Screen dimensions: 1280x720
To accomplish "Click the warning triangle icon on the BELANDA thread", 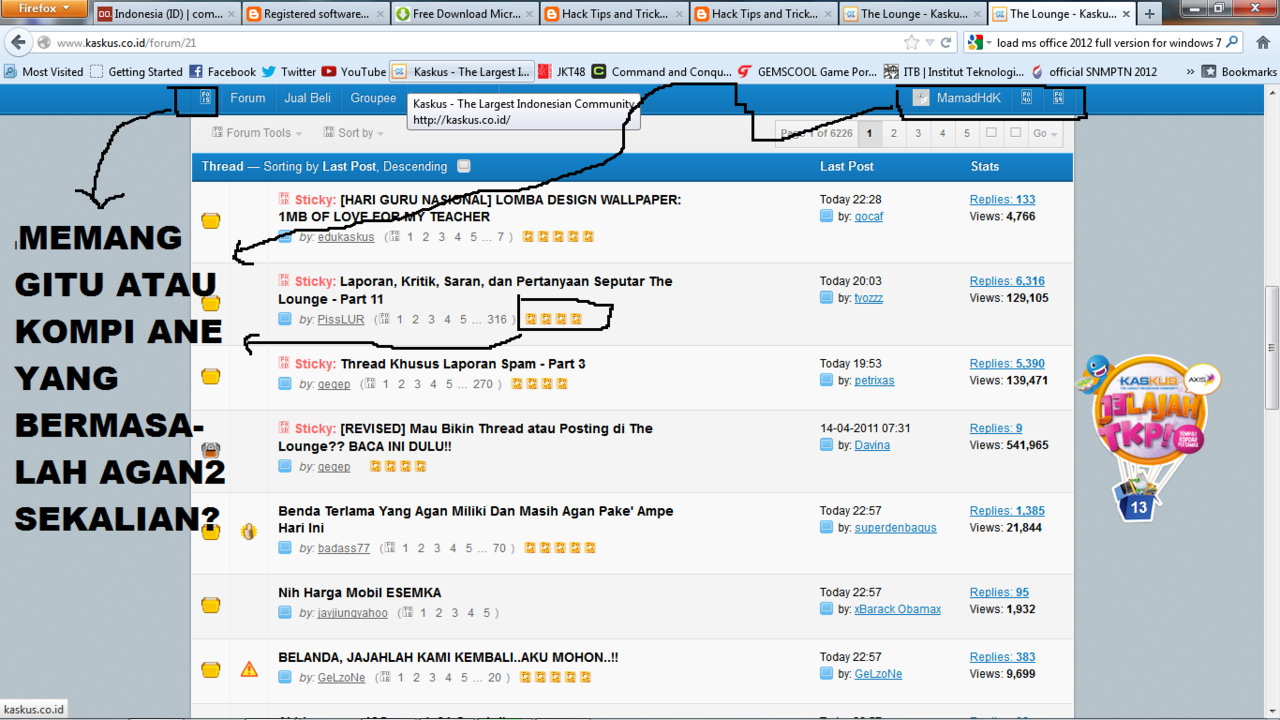I will pos(249,669).
